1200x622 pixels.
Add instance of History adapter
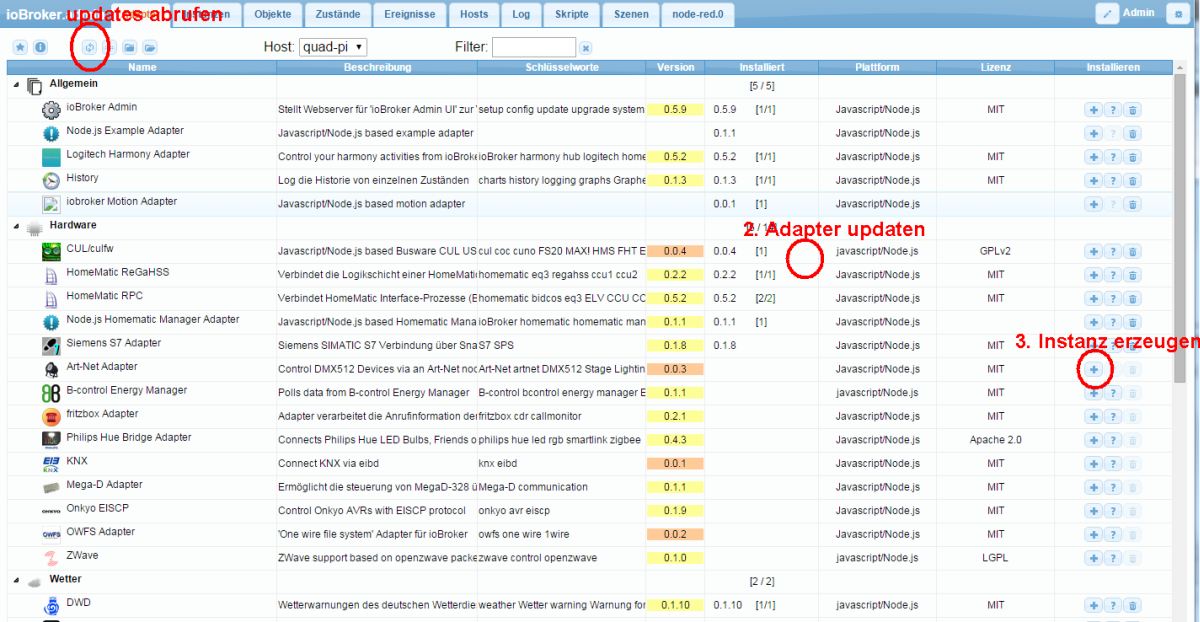point(1094,181)
